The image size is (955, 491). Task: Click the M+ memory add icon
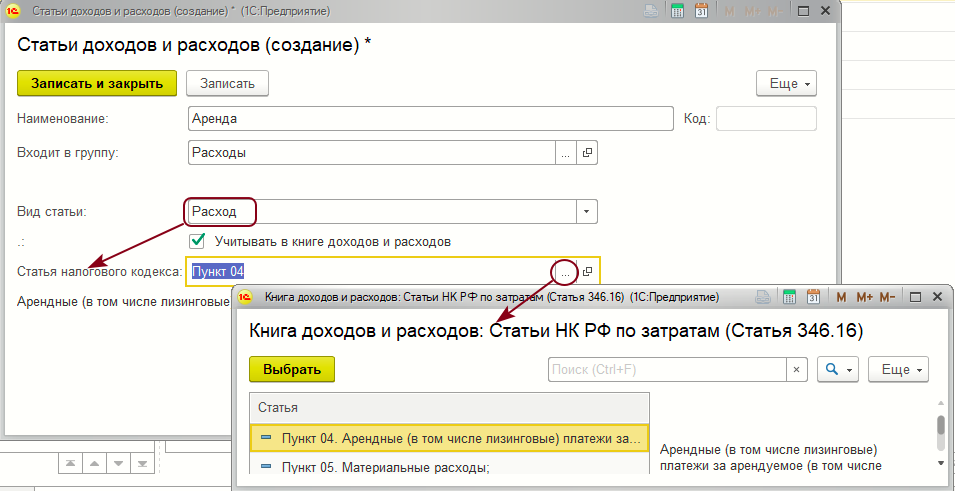[x=863, y=297]
